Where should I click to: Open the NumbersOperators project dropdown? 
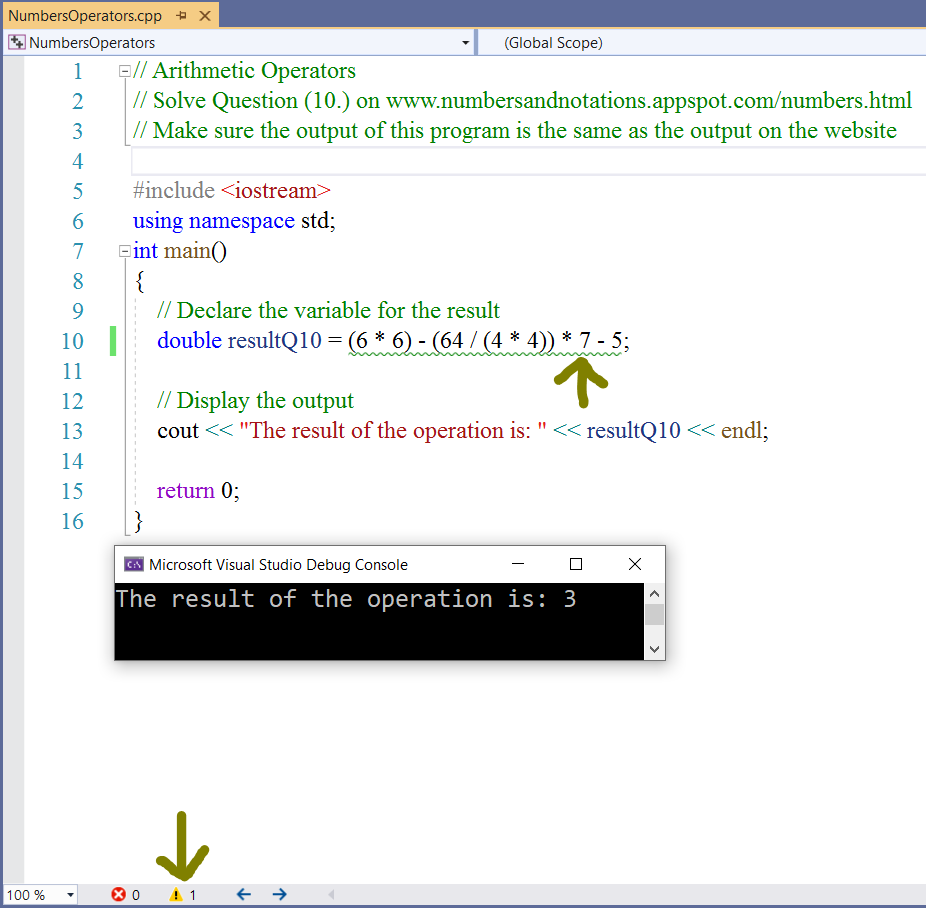point(465,43)
